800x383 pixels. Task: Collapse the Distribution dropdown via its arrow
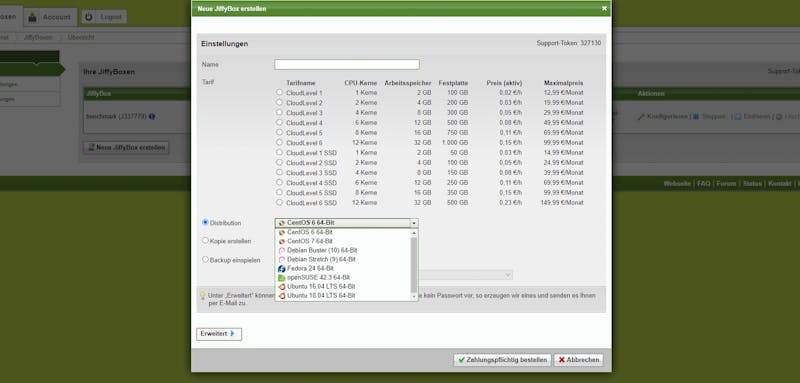(414, 223)
